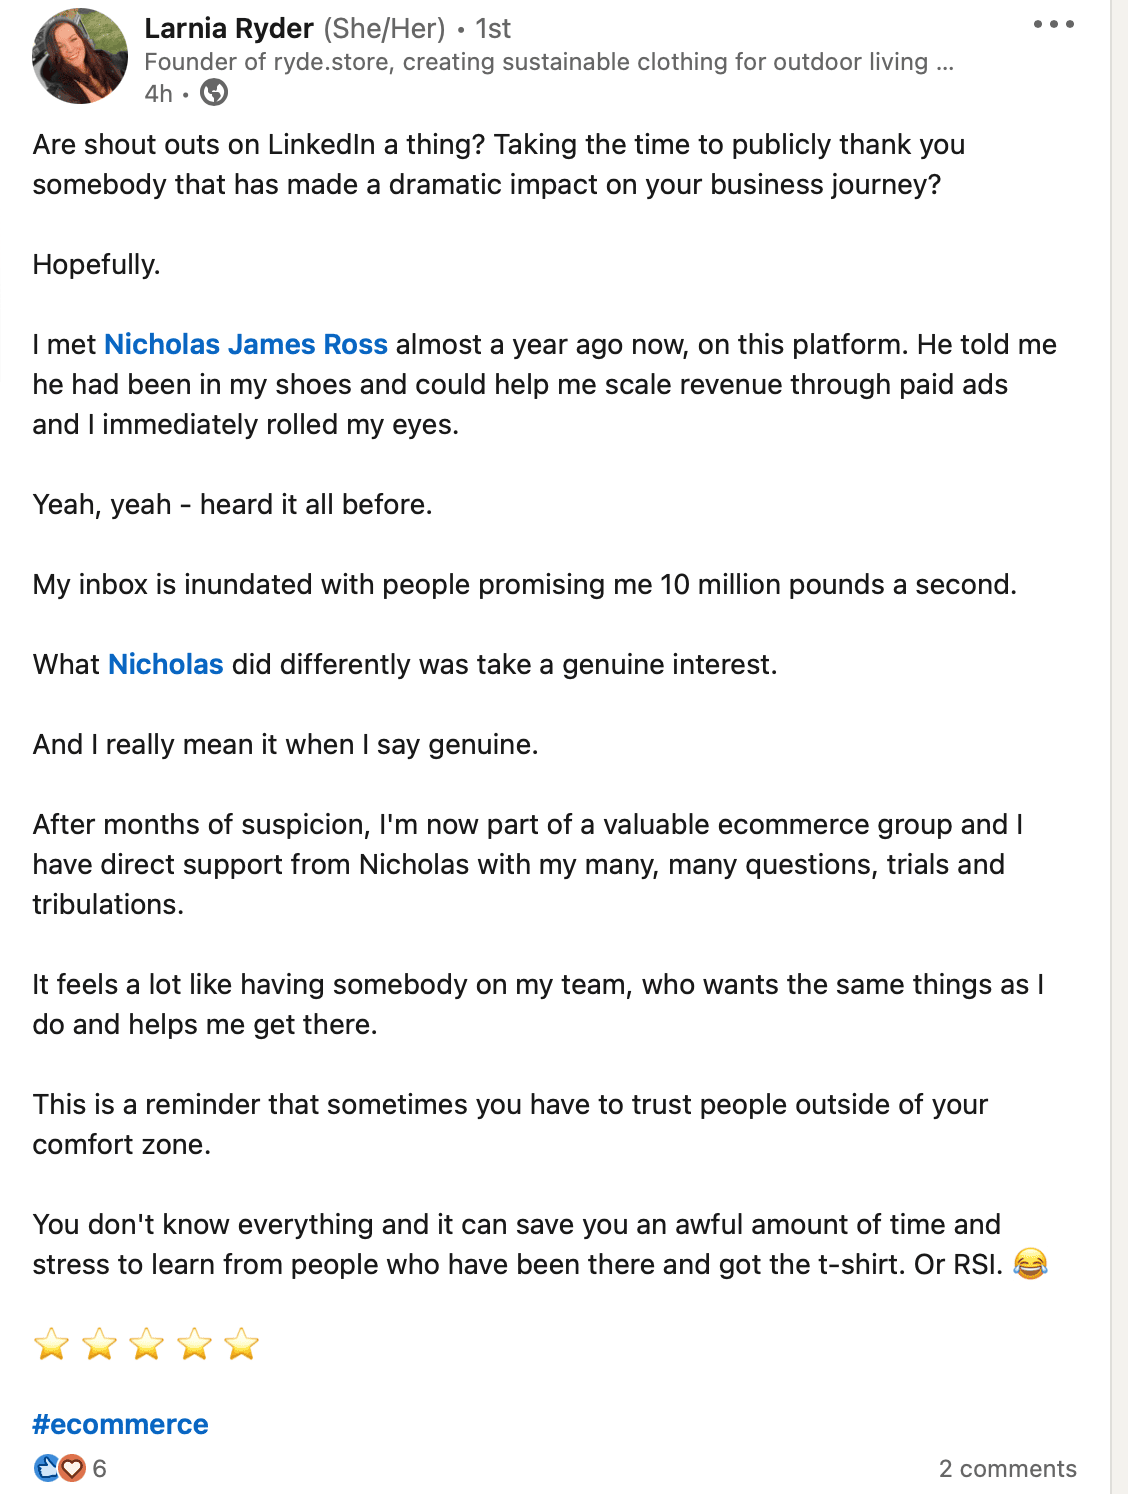
Task: Click Larnia Ryder's profile photo
Action: pyautogui.click(x=80, y=56)
